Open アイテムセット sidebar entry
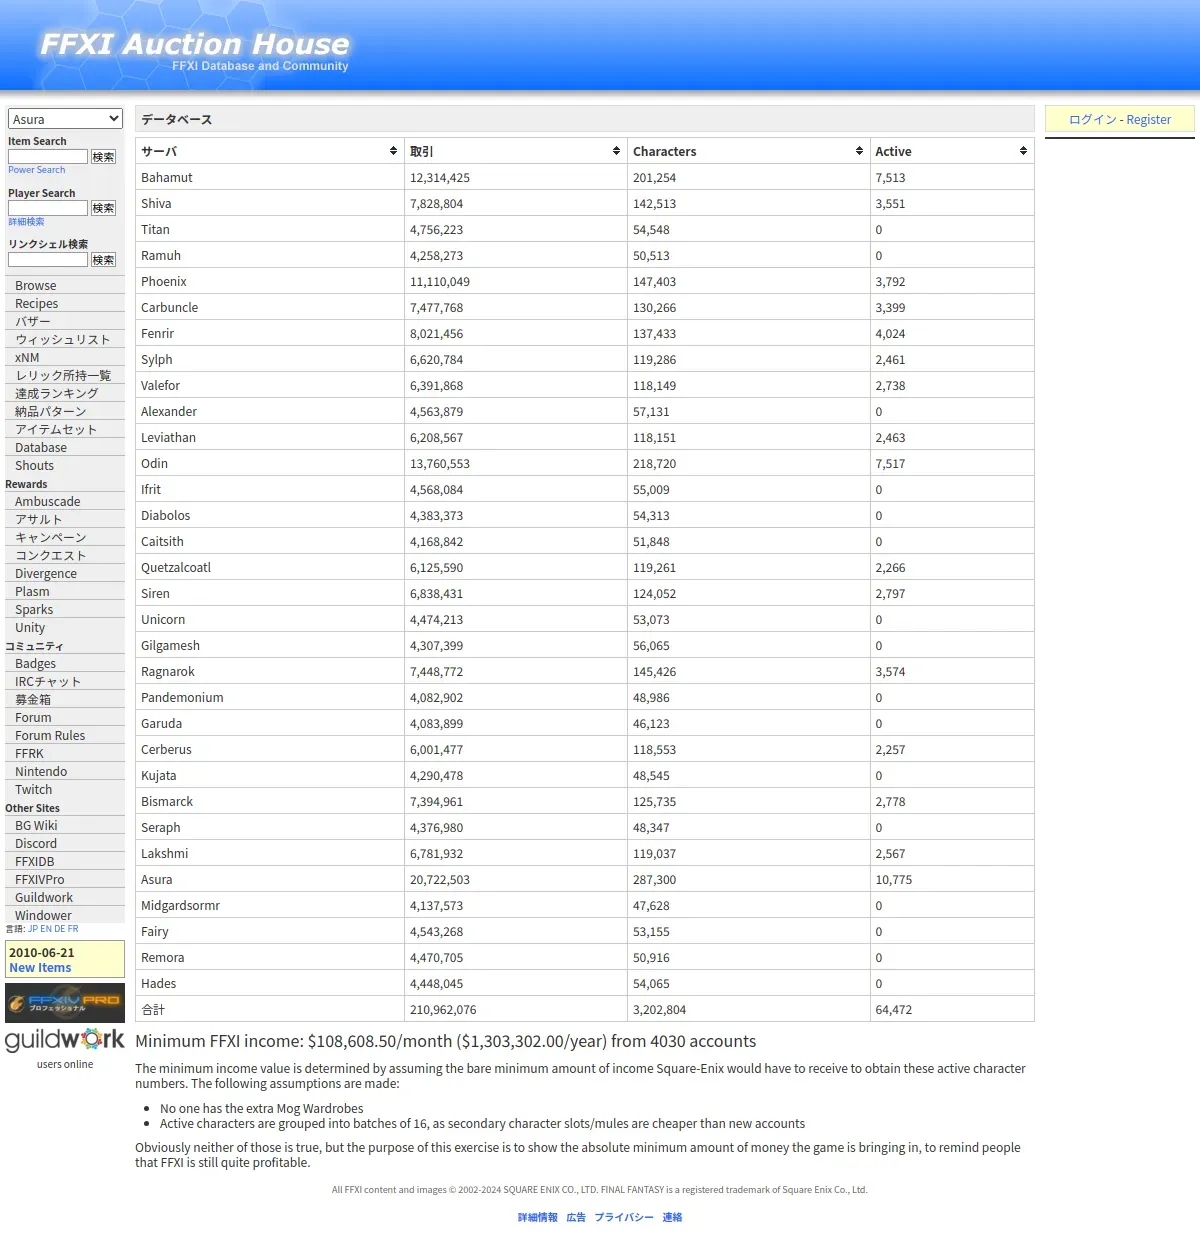The height and width of the screenshot is (1238, 1200). point(65,429)
